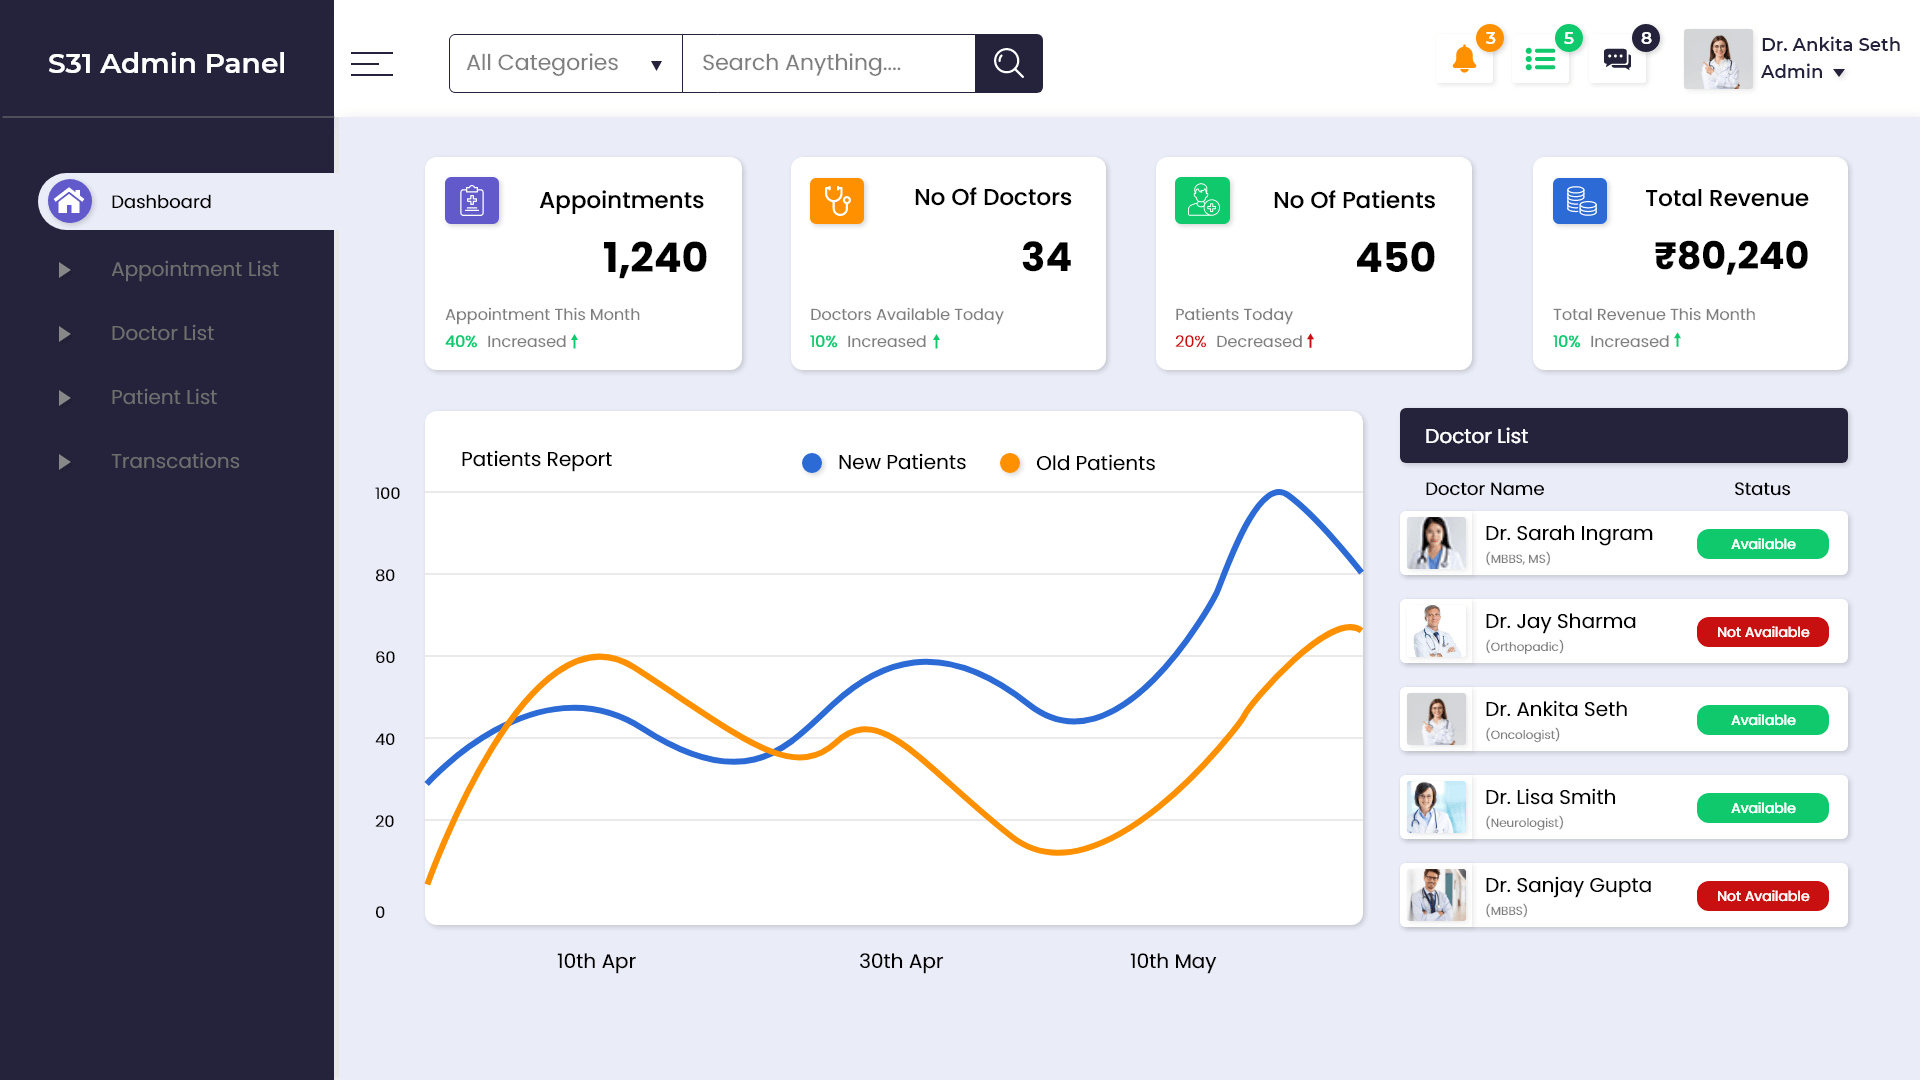Toggle Old Patients orange legend dot
The height and width of the screenshot is (1080, 1920).
click(x=1010, y=463)
